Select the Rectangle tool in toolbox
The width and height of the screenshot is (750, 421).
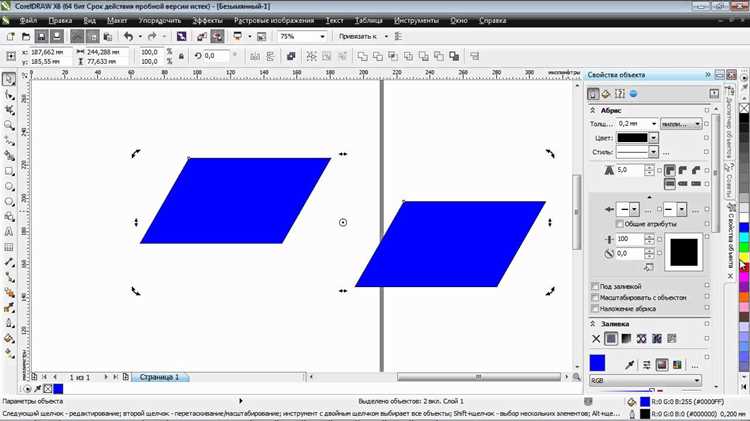pyautogui.click(x=9, y=171)
